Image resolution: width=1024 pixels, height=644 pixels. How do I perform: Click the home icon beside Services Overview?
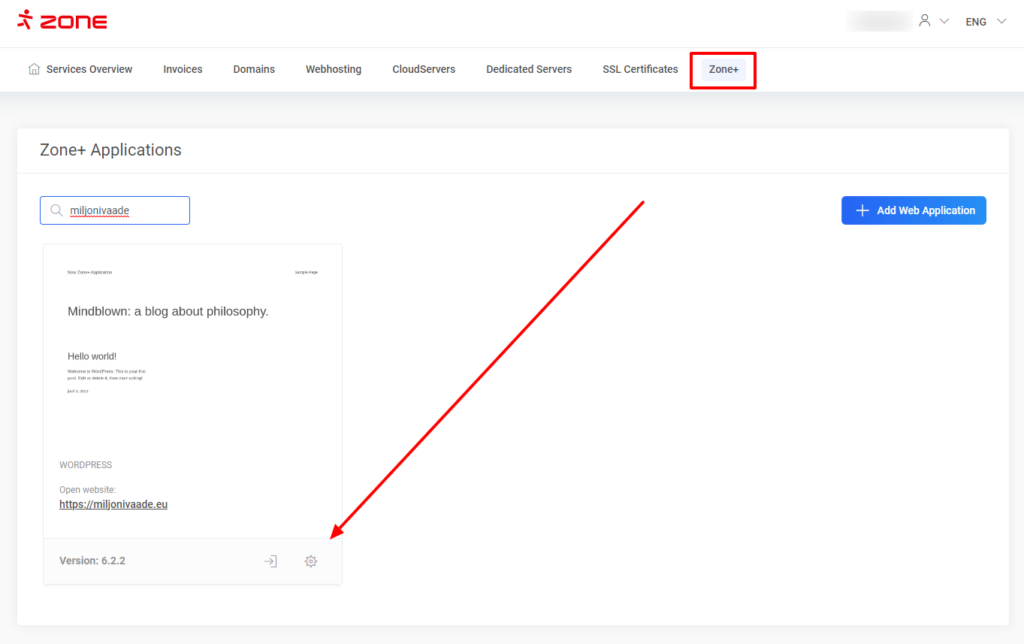(35, 70)
